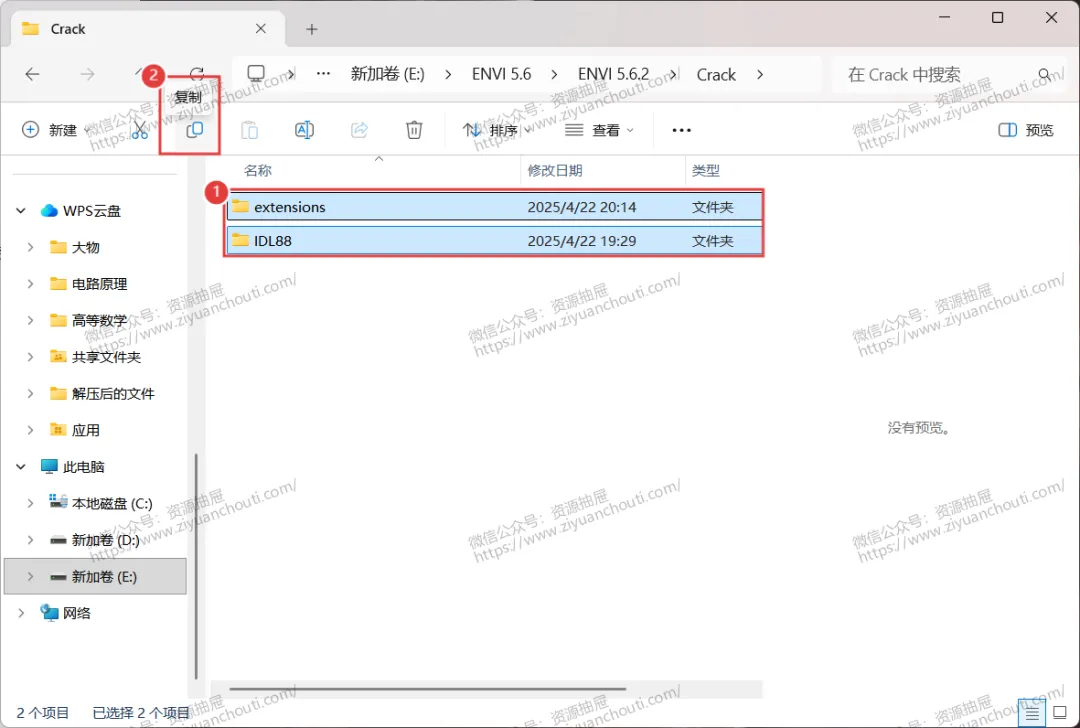The height and width of the screenshot is (728, 1080).
Task: Expand the 解压后的文件 node
Action: pos(30,393)
